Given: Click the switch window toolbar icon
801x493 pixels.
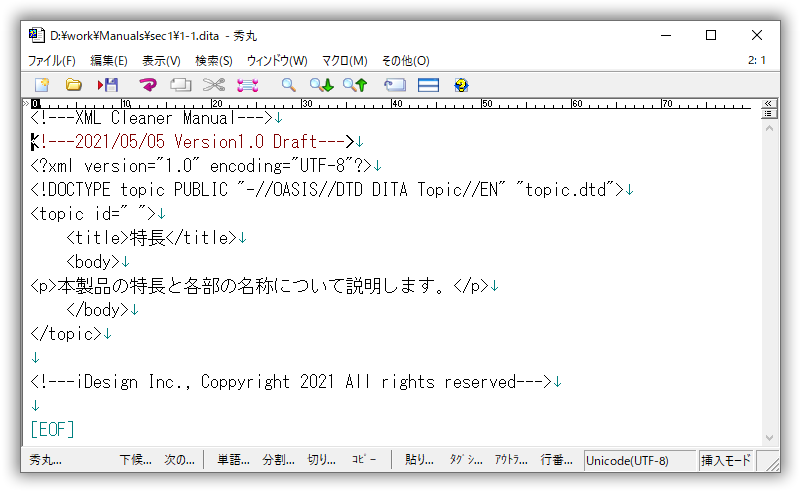Looking at the screenshot, I should click(x=394, y=85).
